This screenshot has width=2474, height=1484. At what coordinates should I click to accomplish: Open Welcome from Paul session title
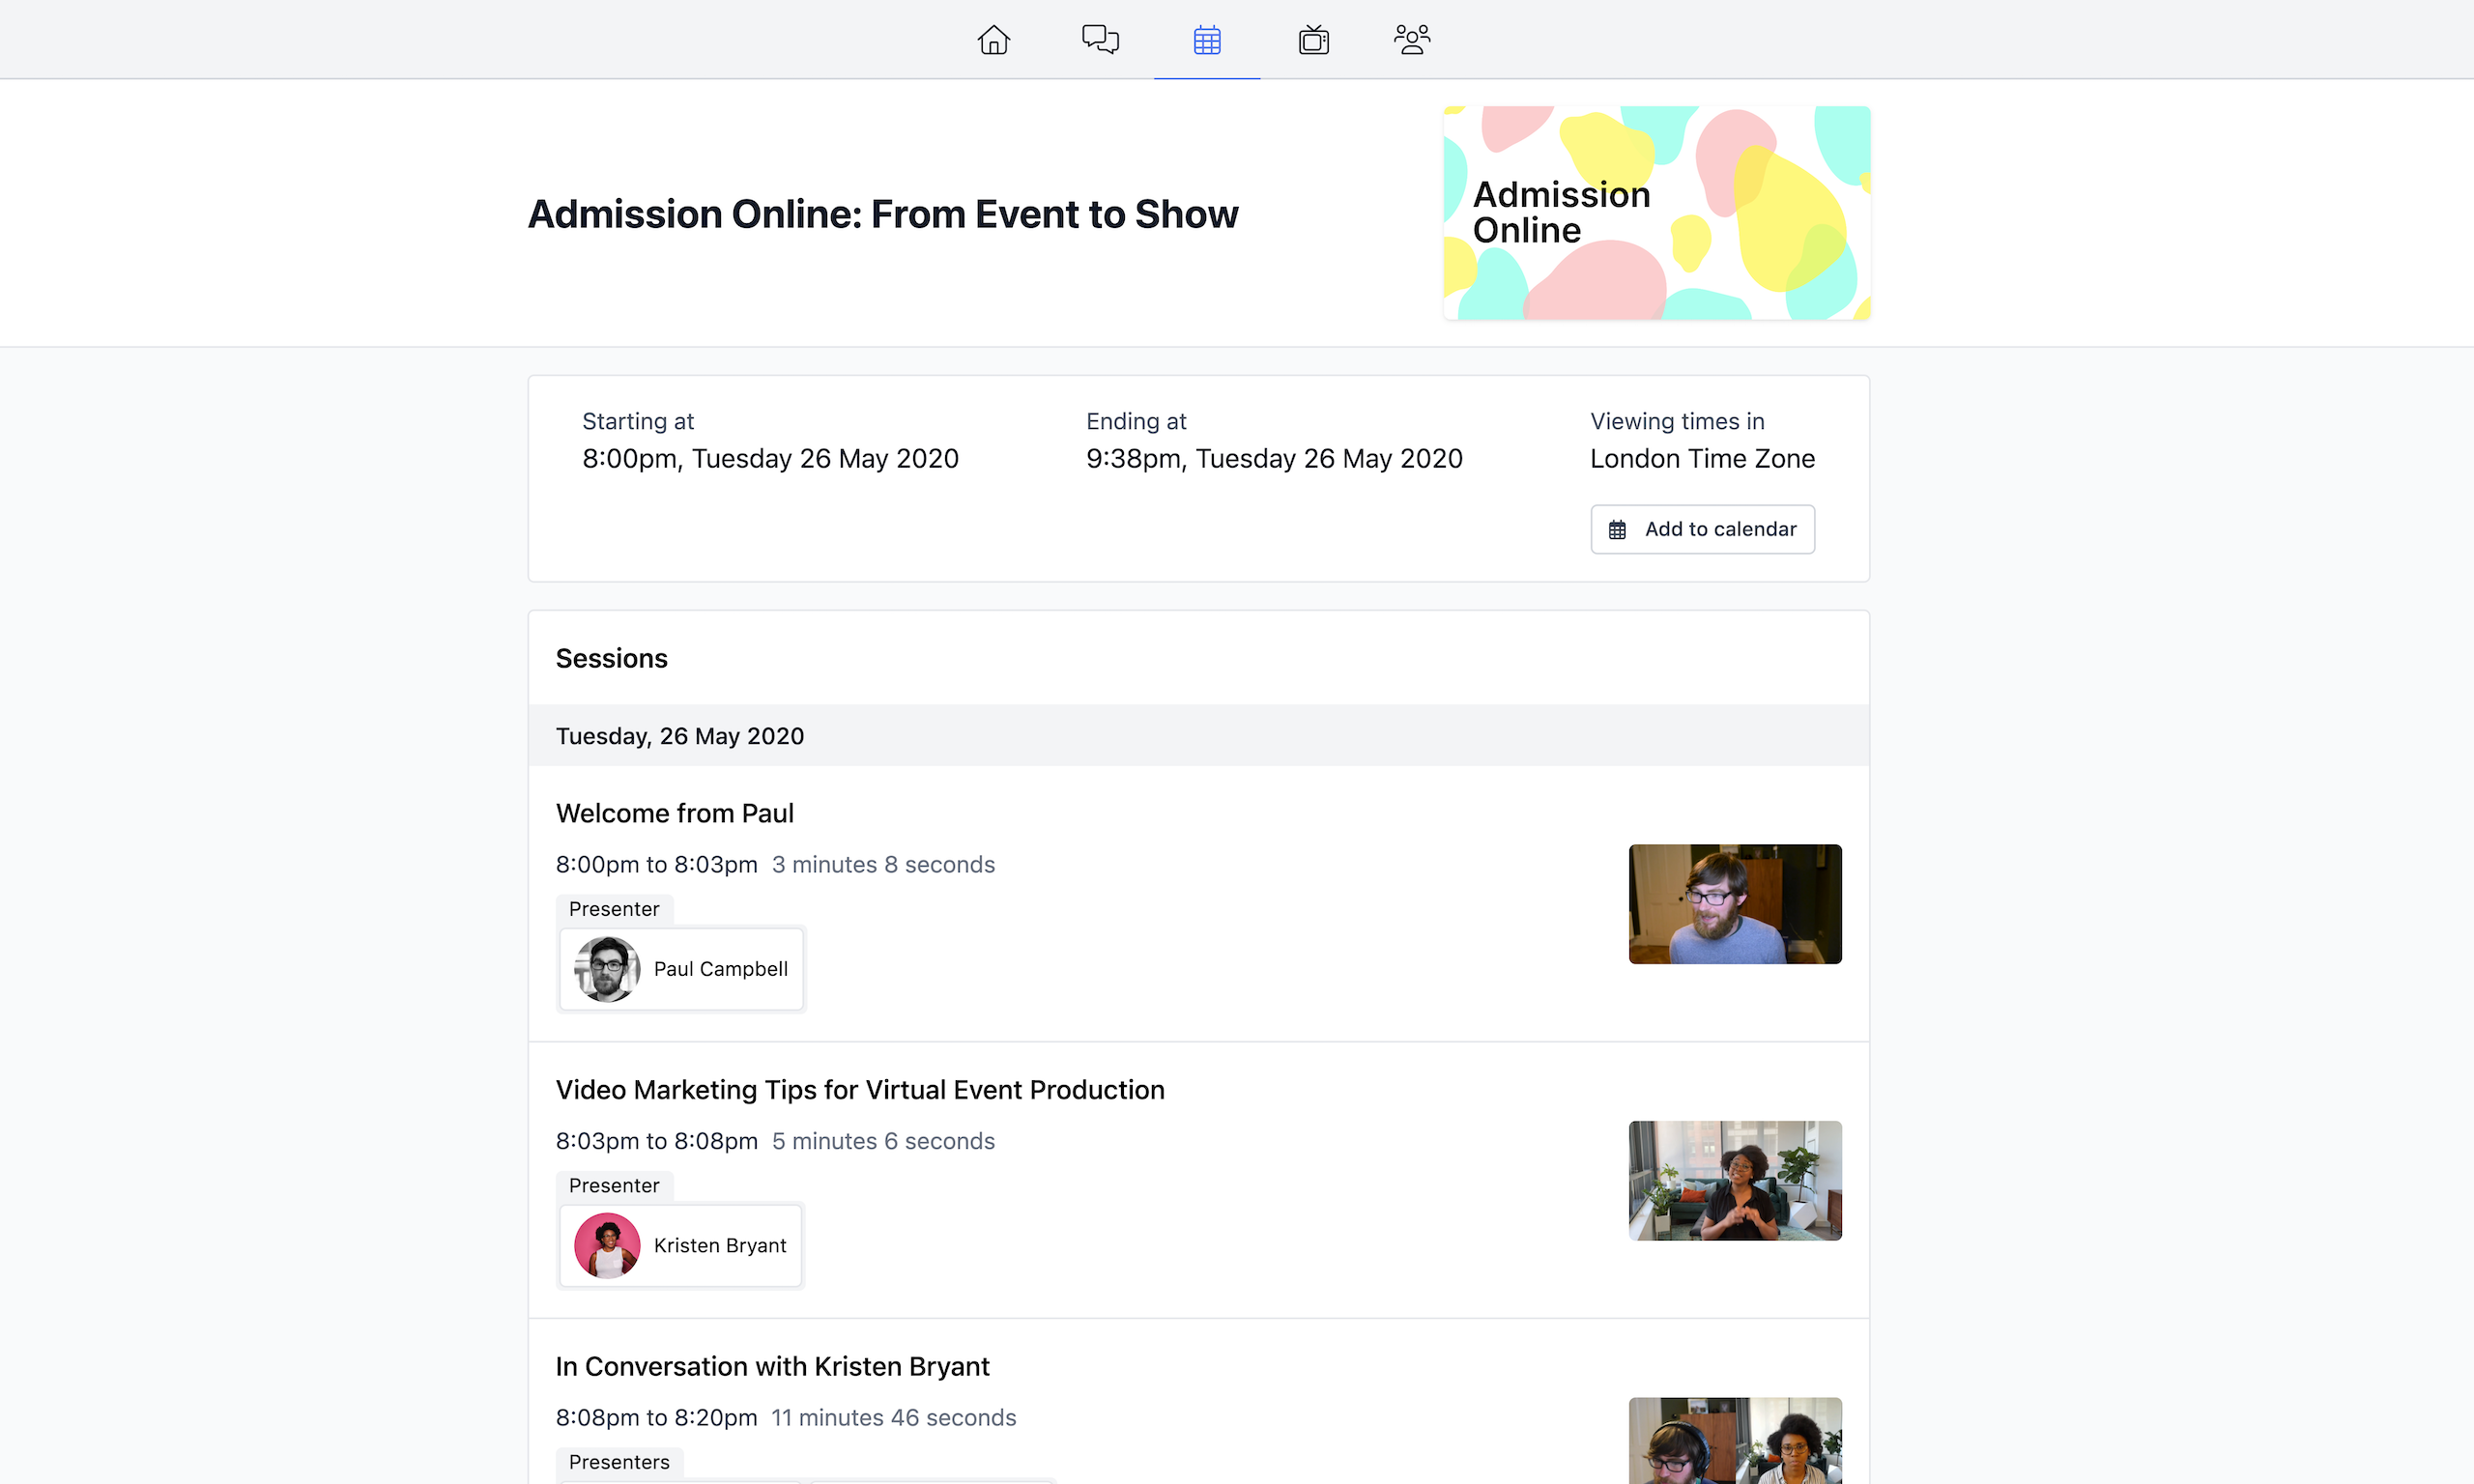[674, 813]
